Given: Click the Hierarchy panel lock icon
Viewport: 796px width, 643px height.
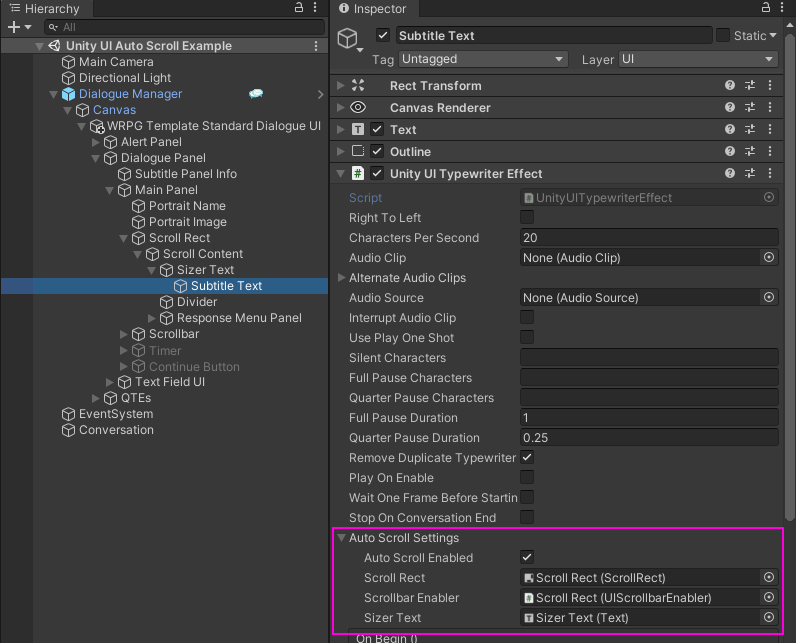Looking at the screenshot, I should pos(299,7).
